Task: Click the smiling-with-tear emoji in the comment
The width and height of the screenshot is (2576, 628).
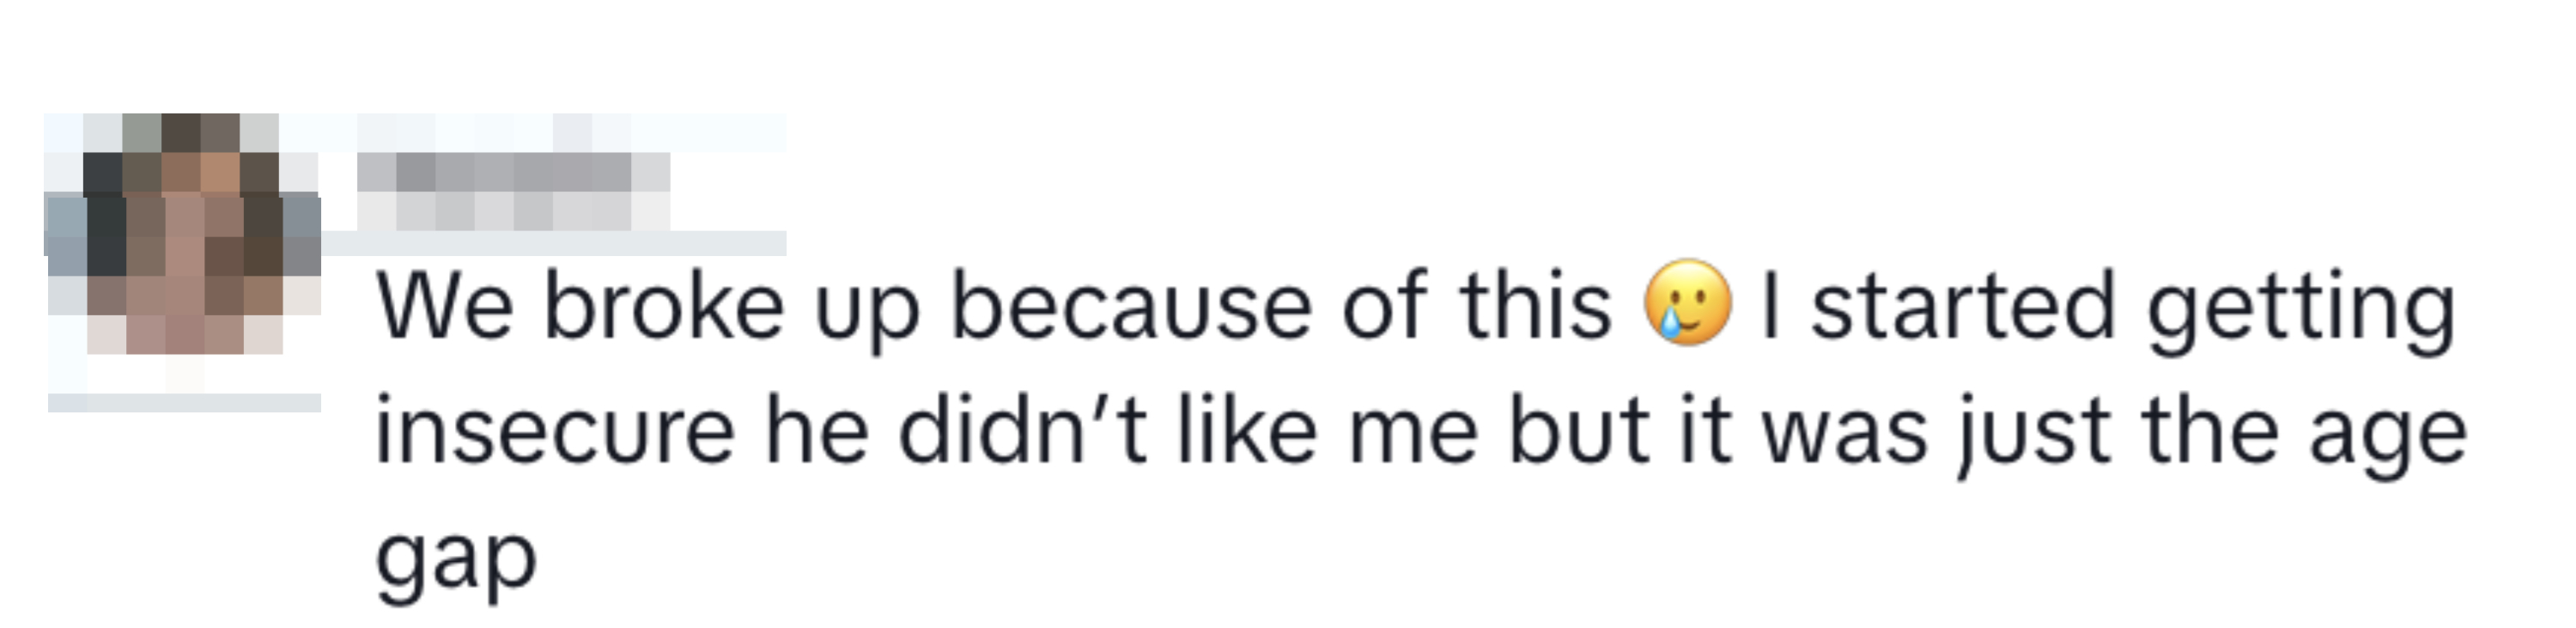Action: 1688,304
